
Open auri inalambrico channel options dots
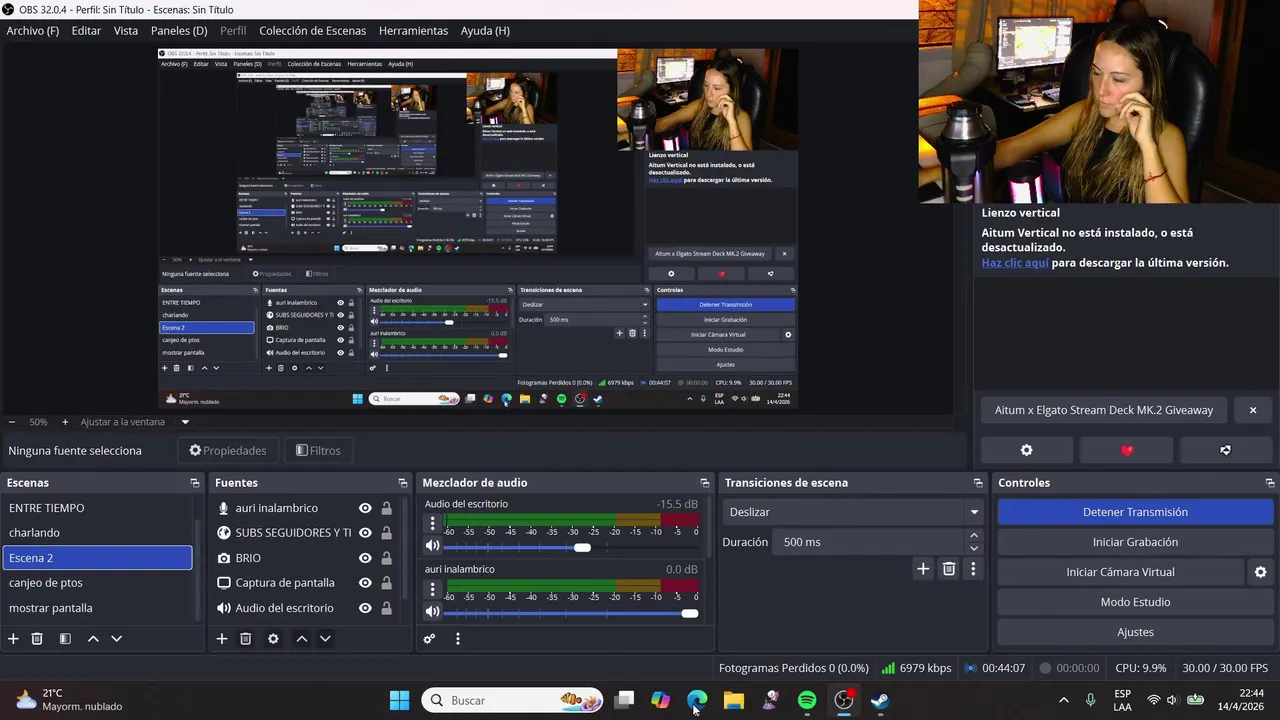click(x=433, y=588)
